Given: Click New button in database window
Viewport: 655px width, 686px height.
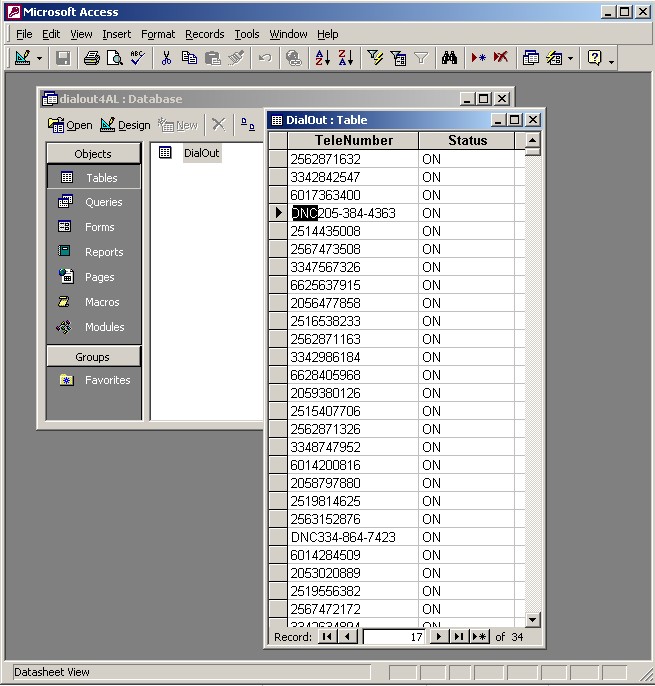Looking at the screenshot, I should click(178, 125).
